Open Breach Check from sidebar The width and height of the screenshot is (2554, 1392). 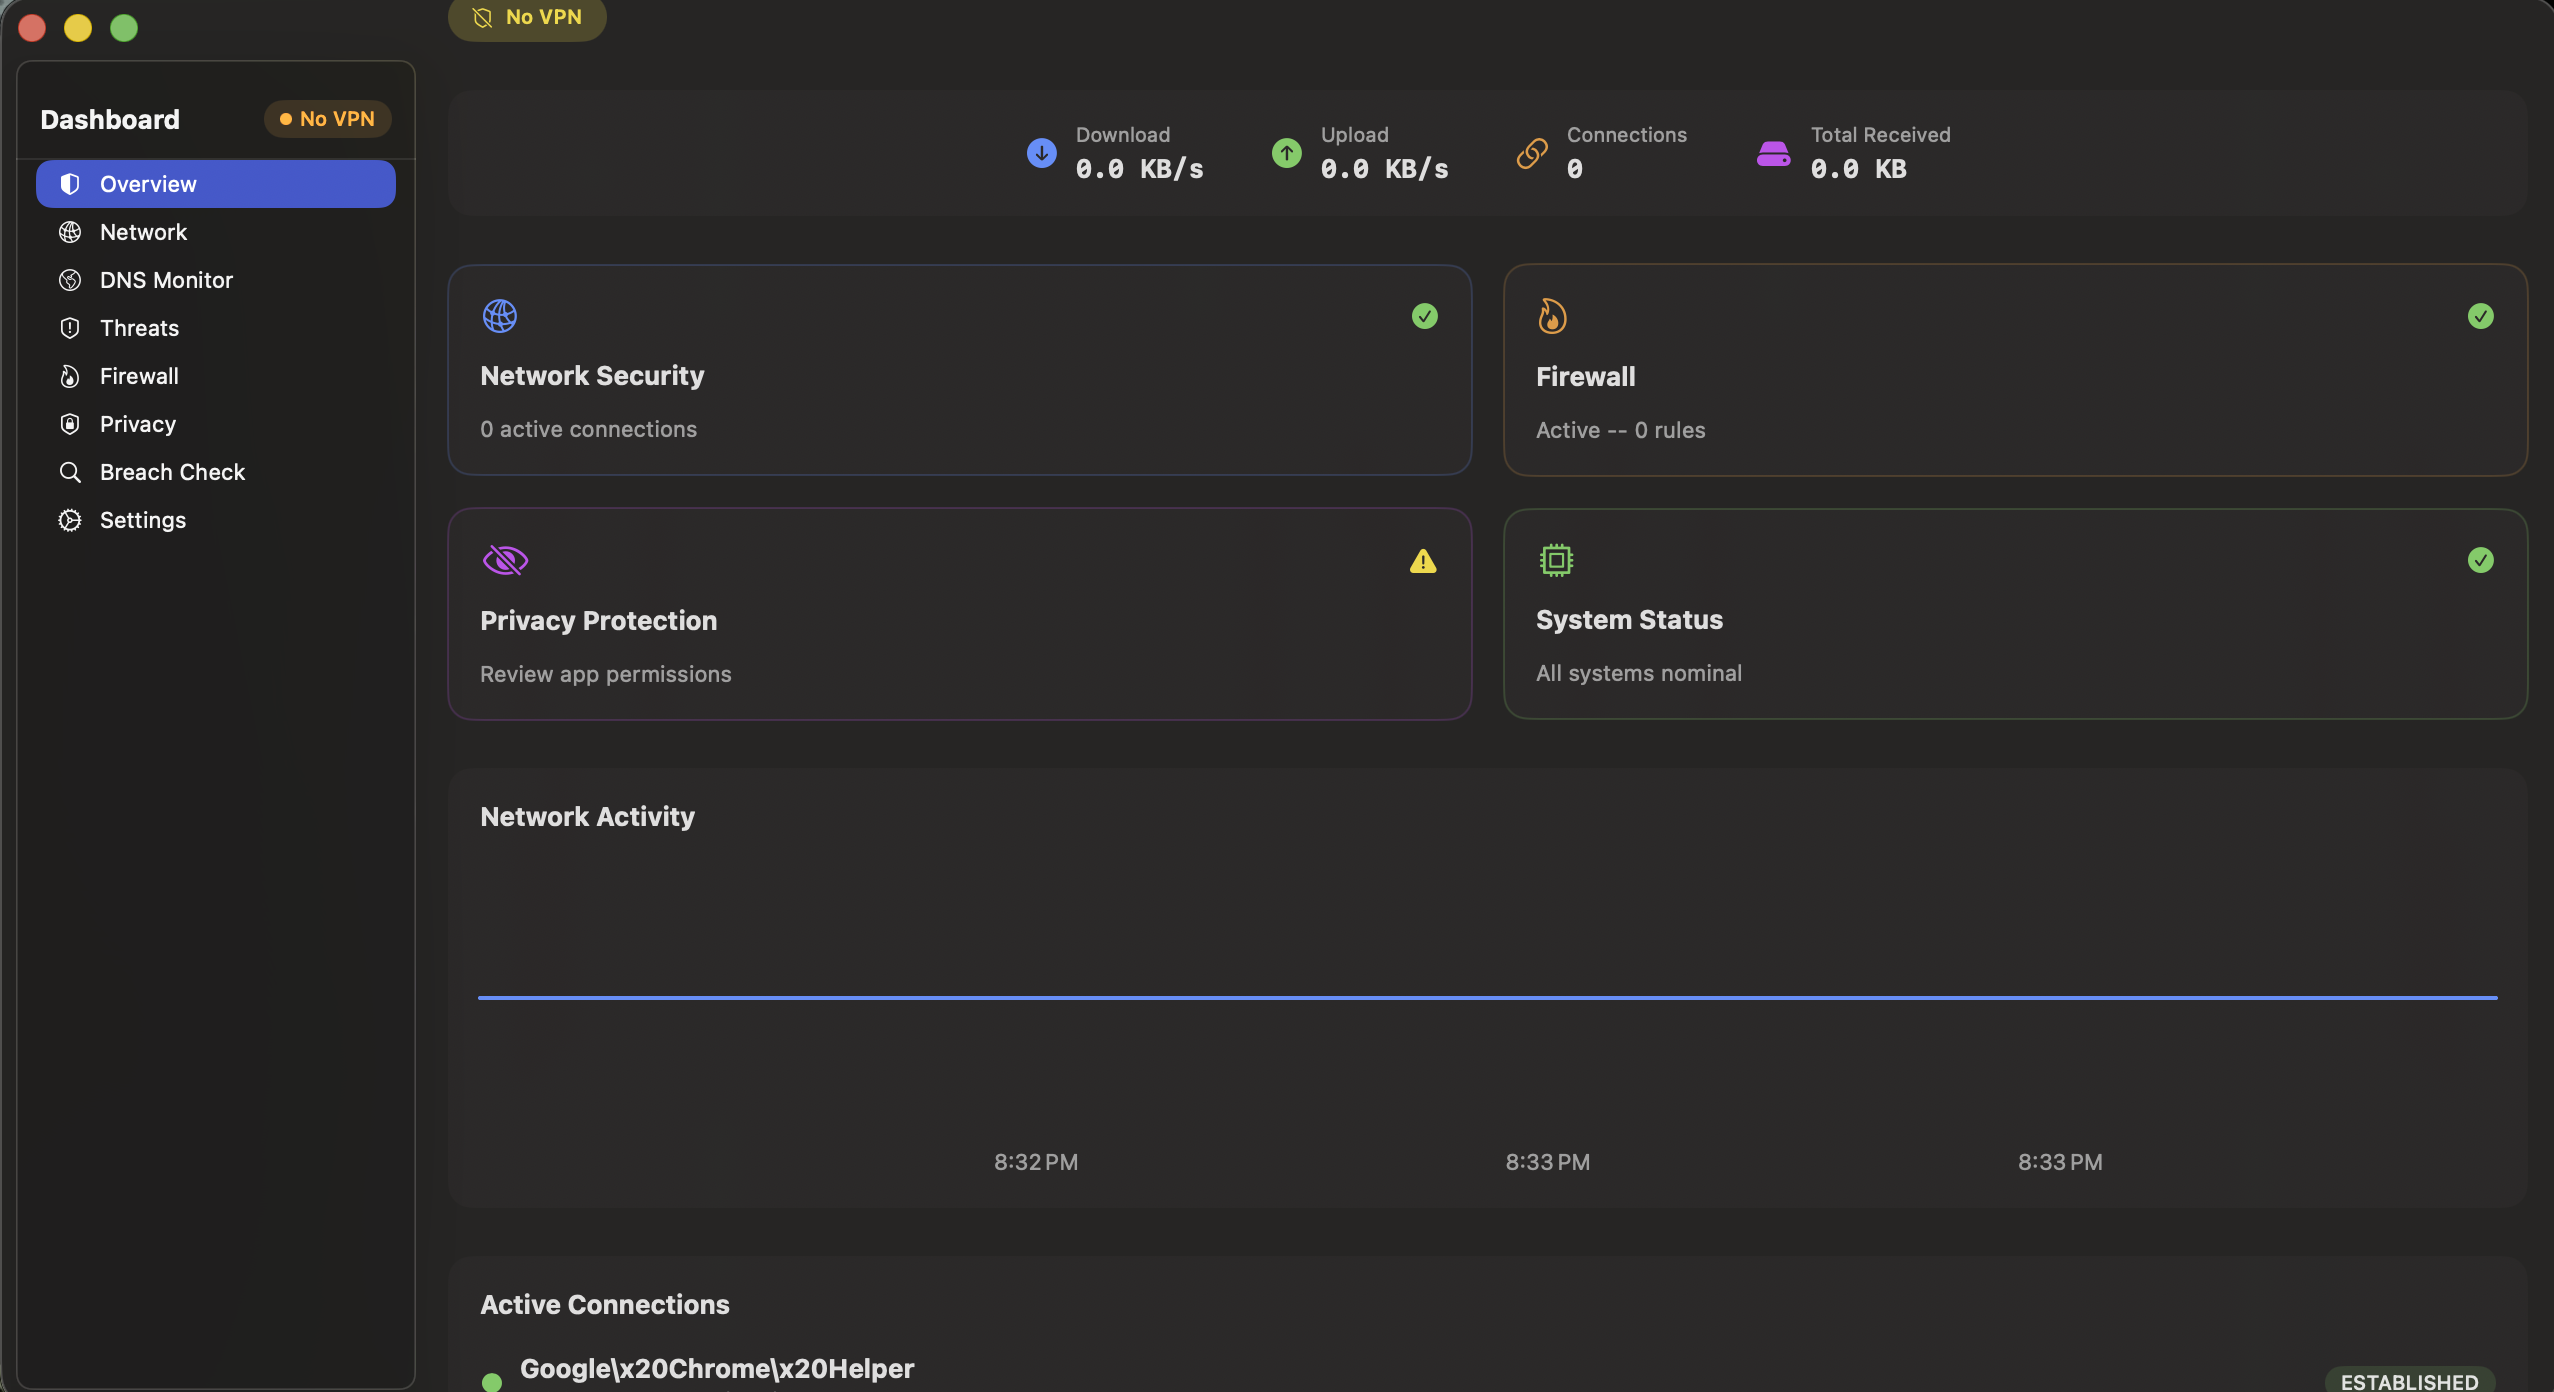coord(216,472)
